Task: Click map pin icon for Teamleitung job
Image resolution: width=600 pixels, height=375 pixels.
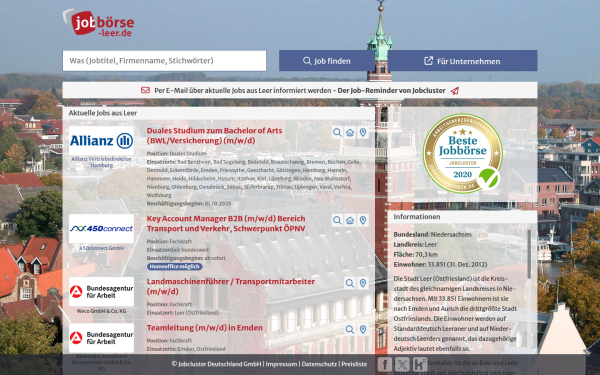Action: (x=363, y=329)
